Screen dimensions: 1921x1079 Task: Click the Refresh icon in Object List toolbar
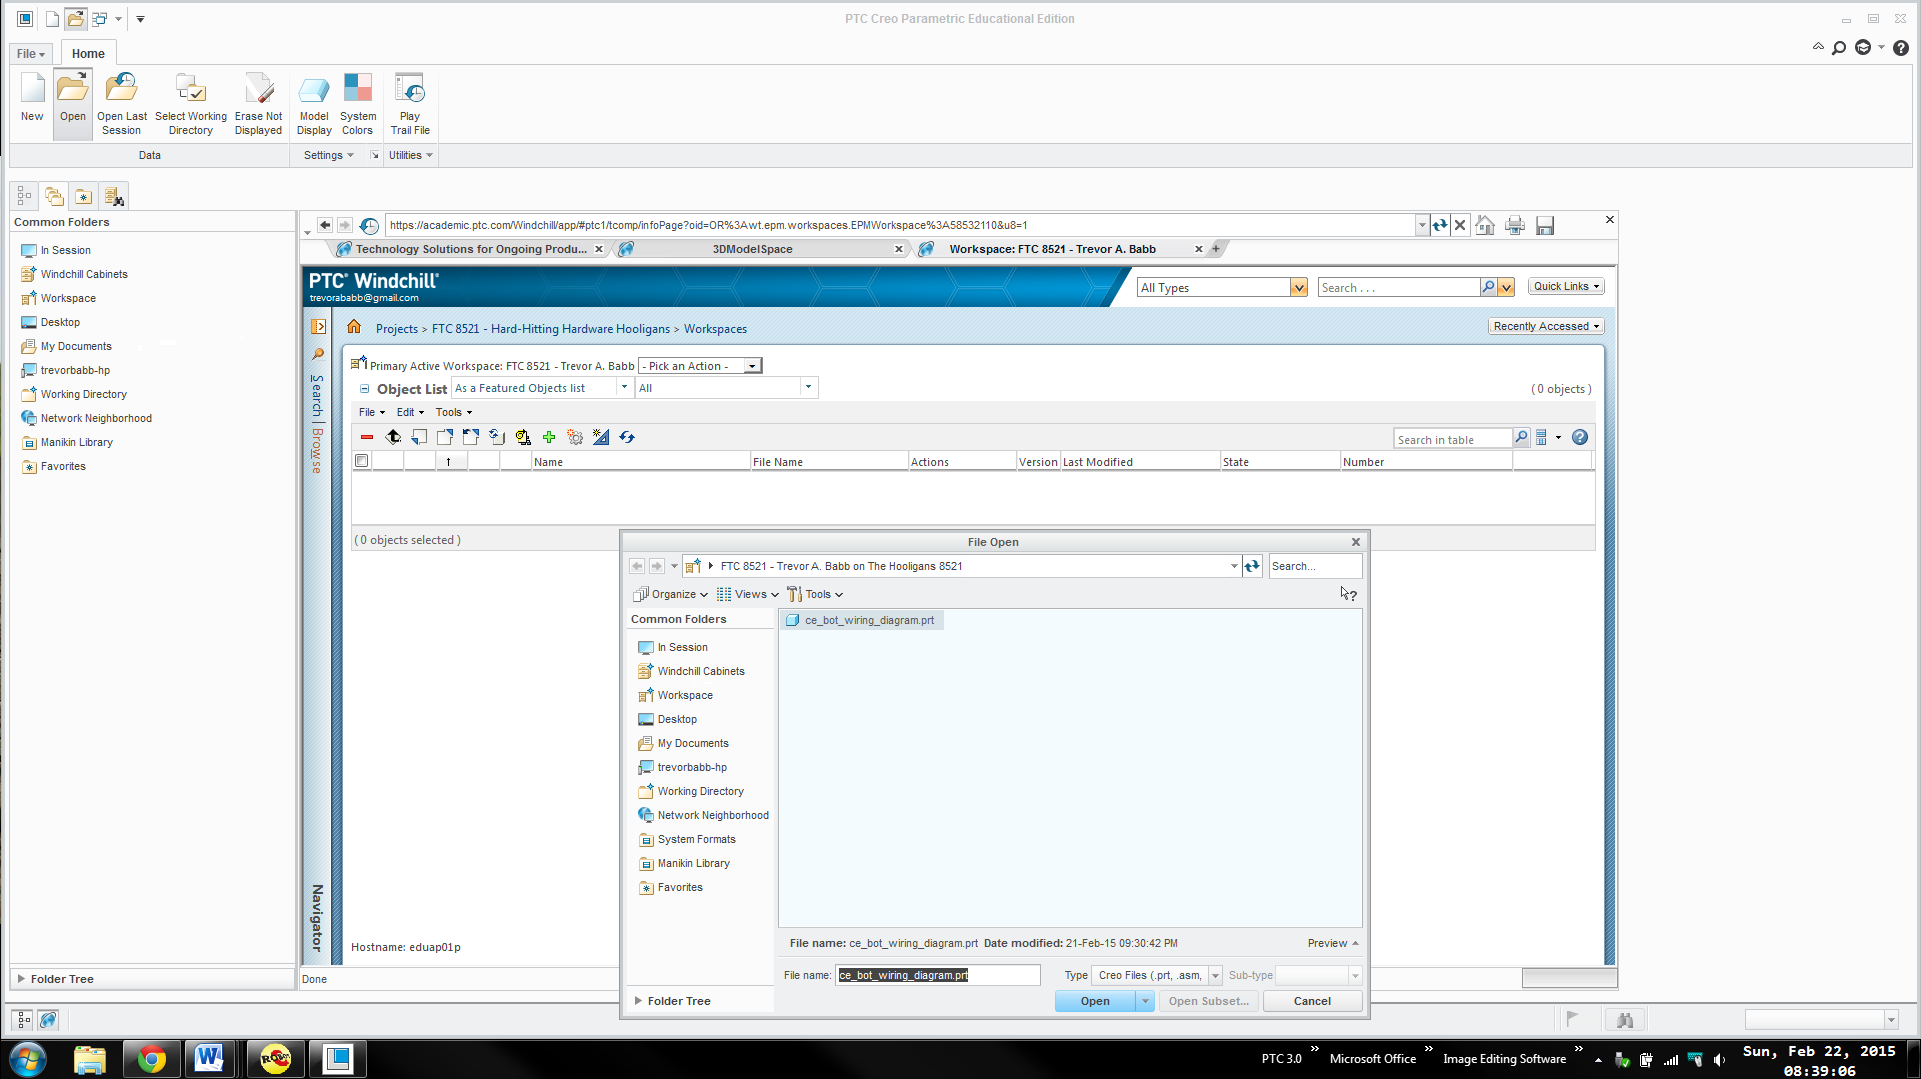click(627, 437)
